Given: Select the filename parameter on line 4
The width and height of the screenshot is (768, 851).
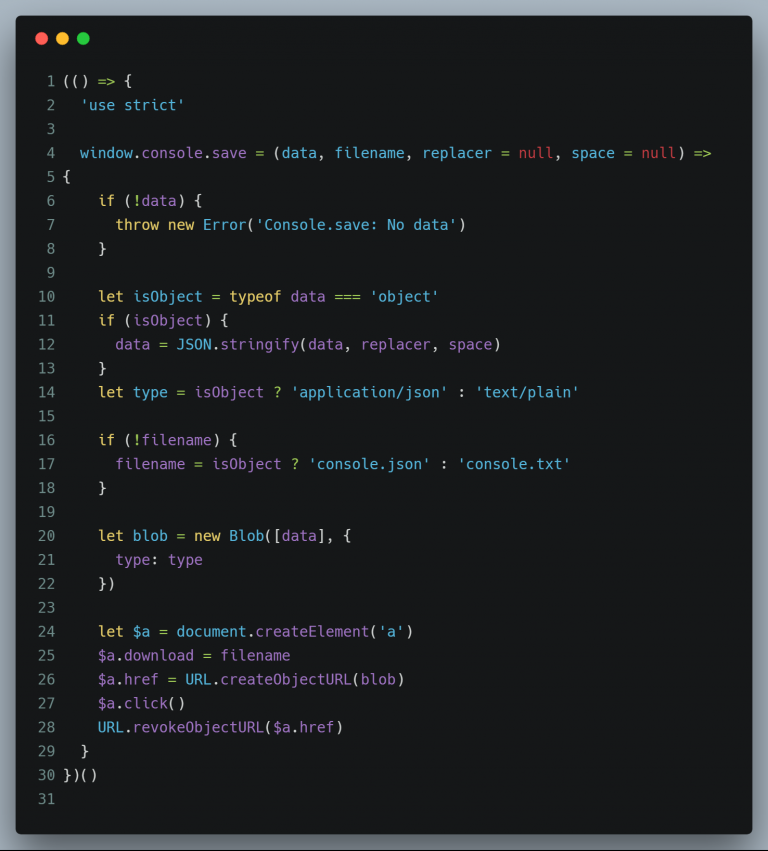Looking at the screenshot, I should pyautogui.click(x=369, y=153).
